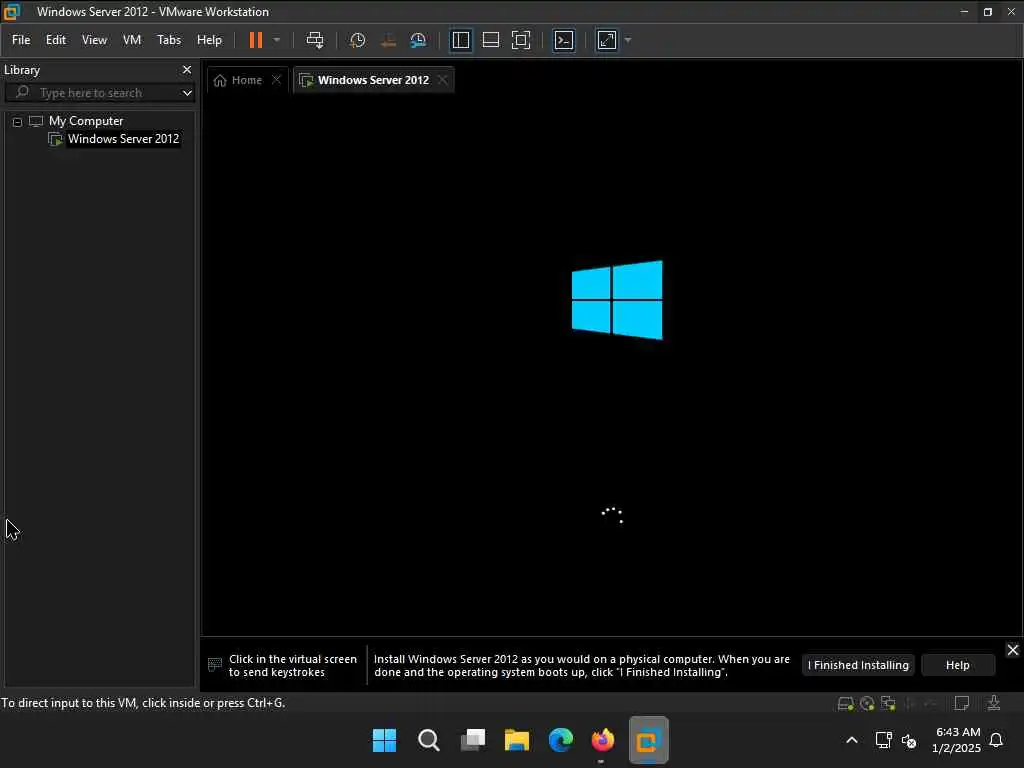Open the Help menu
Viewport: 1024px width, 768px height.
tap(209, 40)
